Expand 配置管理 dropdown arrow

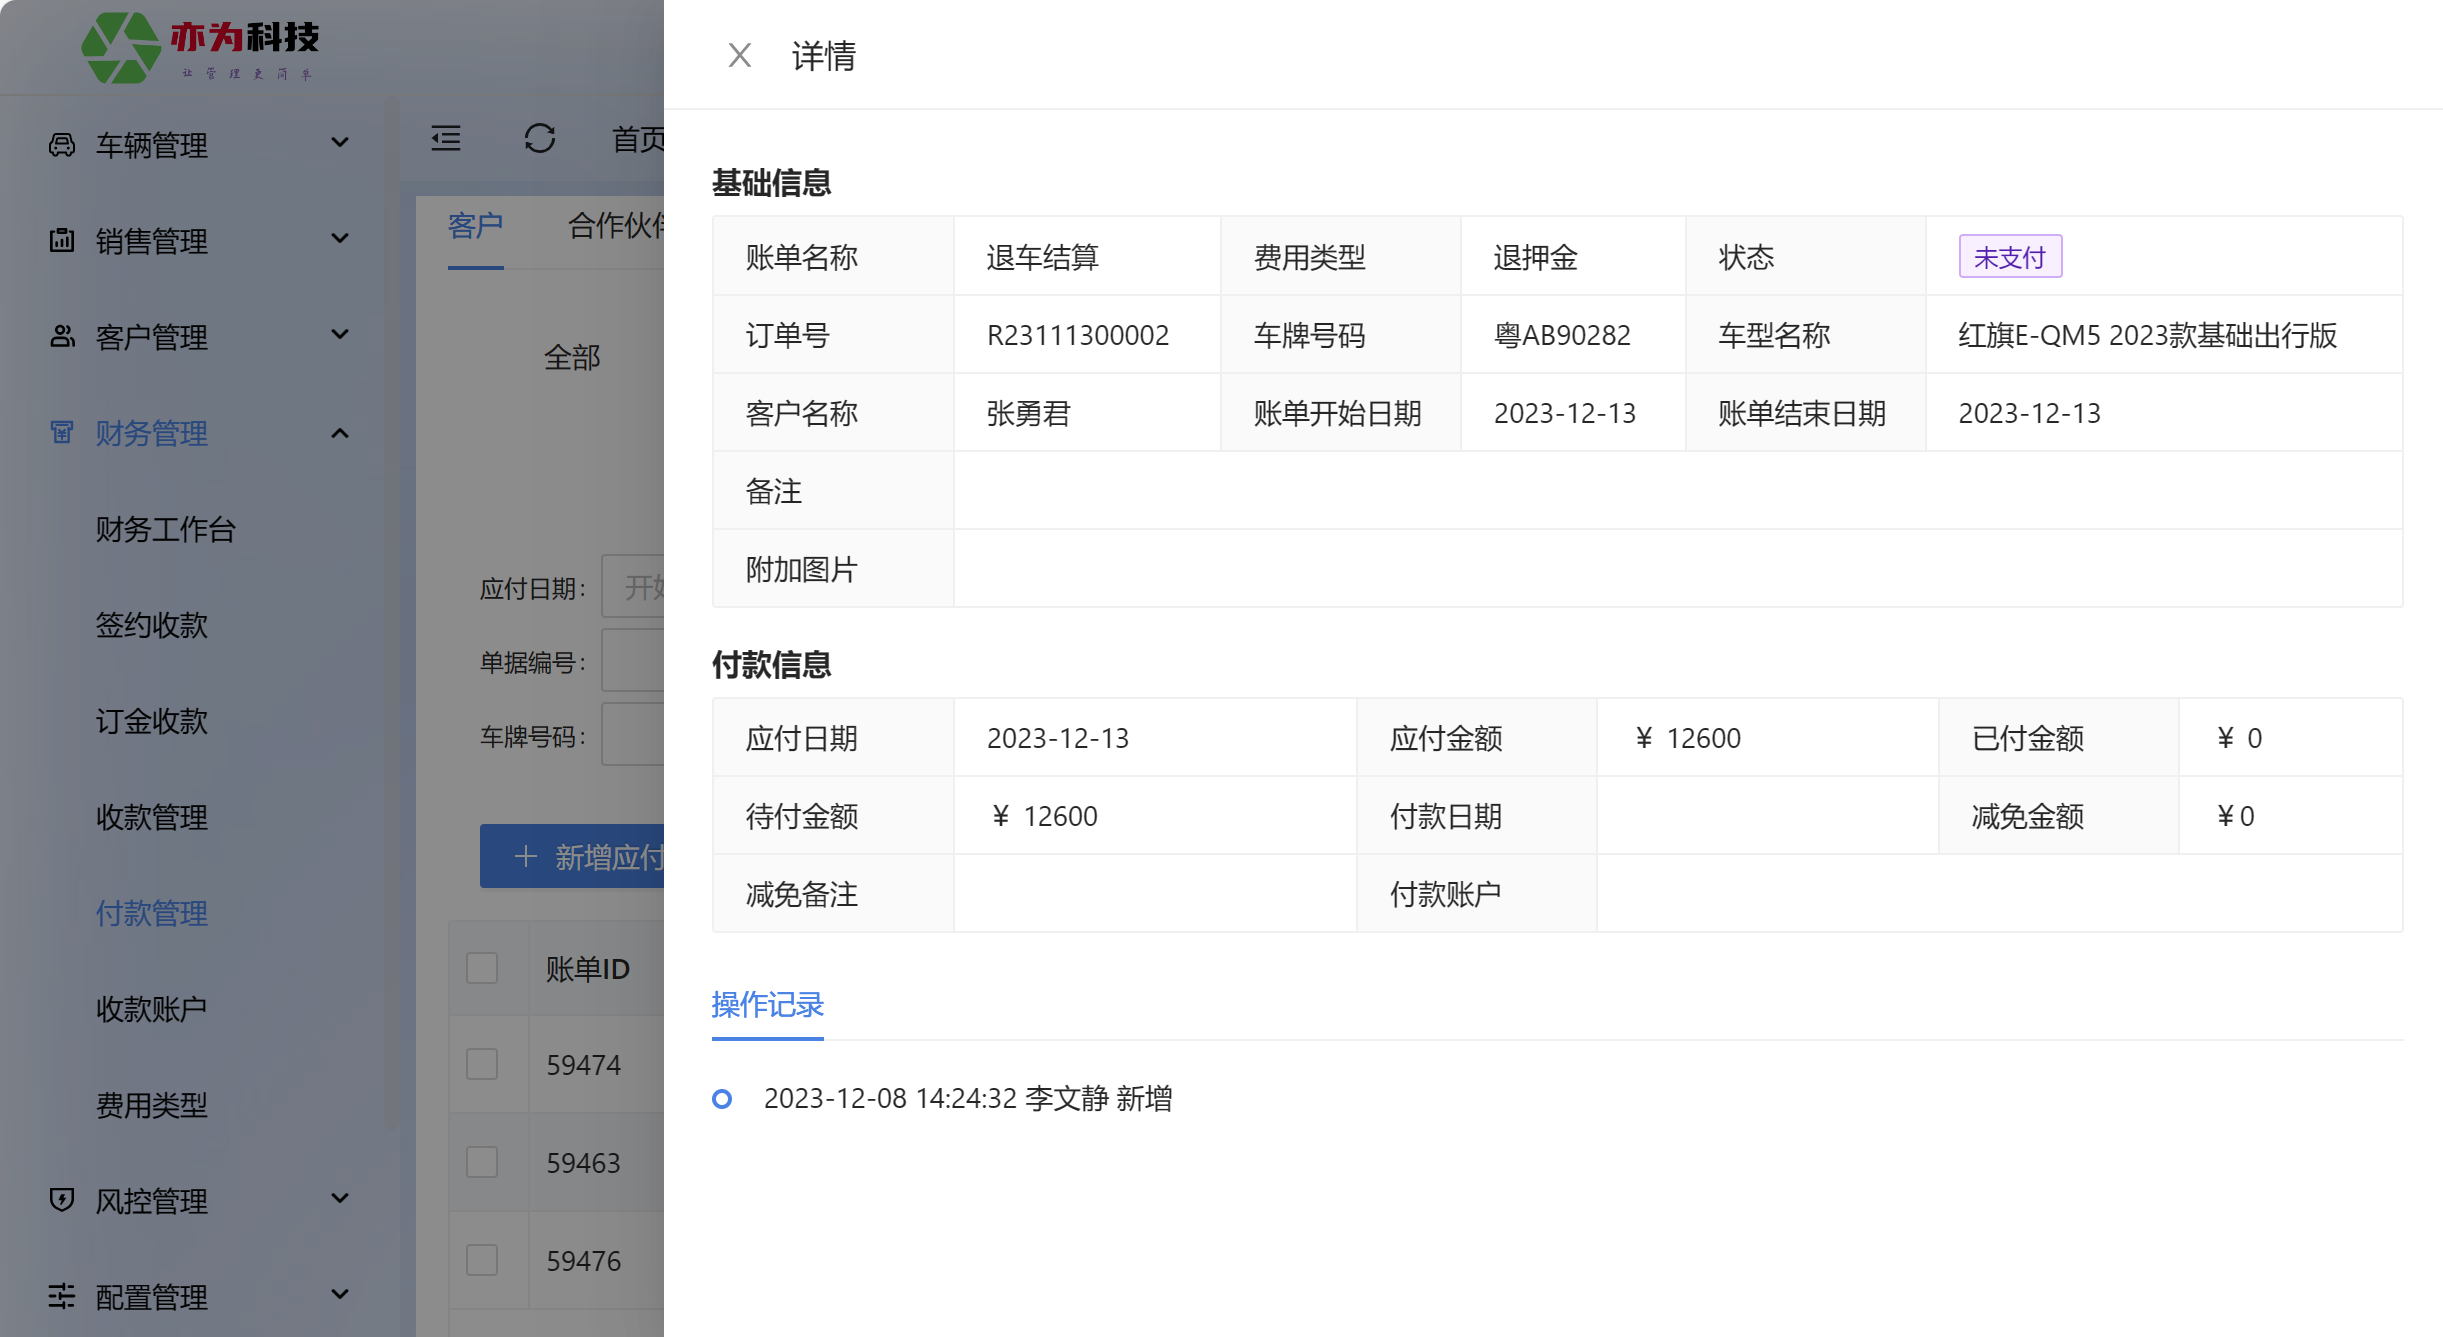coord(340,1295)
